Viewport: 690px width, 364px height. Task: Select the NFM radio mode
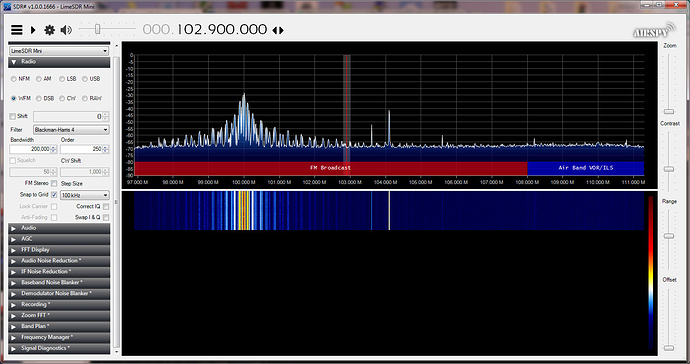[14, 79]
